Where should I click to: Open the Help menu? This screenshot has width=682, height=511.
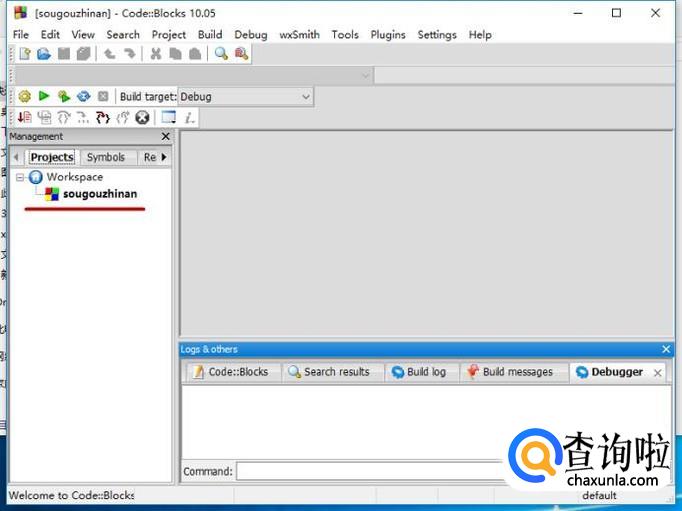pyautogui.click(x=480, y=34)
